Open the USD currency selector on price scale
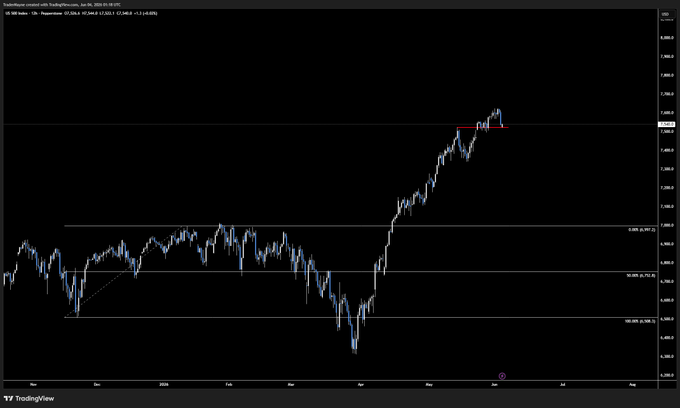The image size is (680, 408). tap(666, 14)
